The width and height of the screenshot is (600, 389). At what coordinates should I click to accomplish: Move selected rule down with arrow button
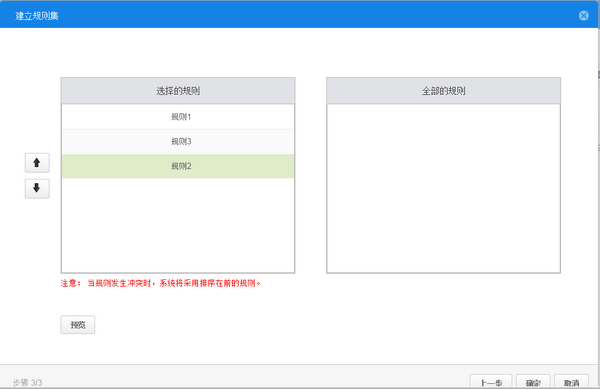pyautogui.click(x=37, y=188)
